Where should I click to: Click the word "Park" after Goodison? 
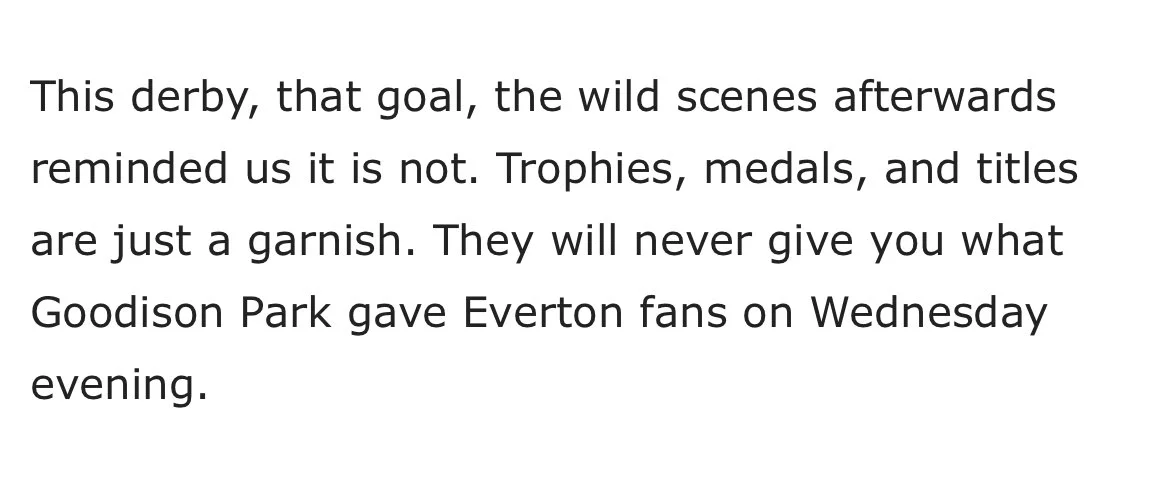(x=285, y=313)
